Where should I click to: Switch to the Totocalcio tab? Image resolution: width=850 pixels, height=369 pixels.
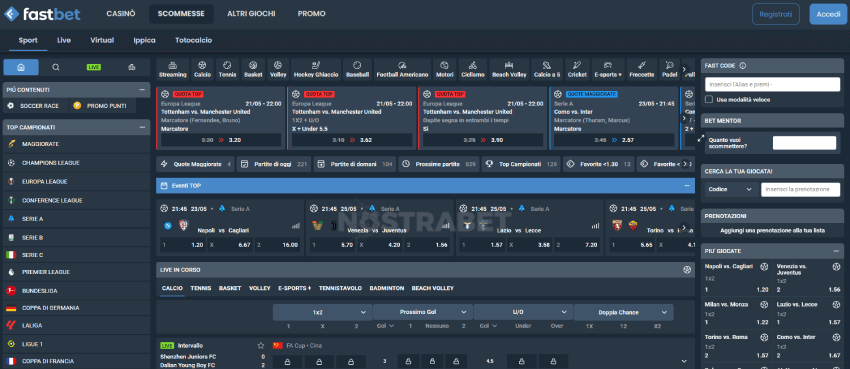click(x=194, y=40)
